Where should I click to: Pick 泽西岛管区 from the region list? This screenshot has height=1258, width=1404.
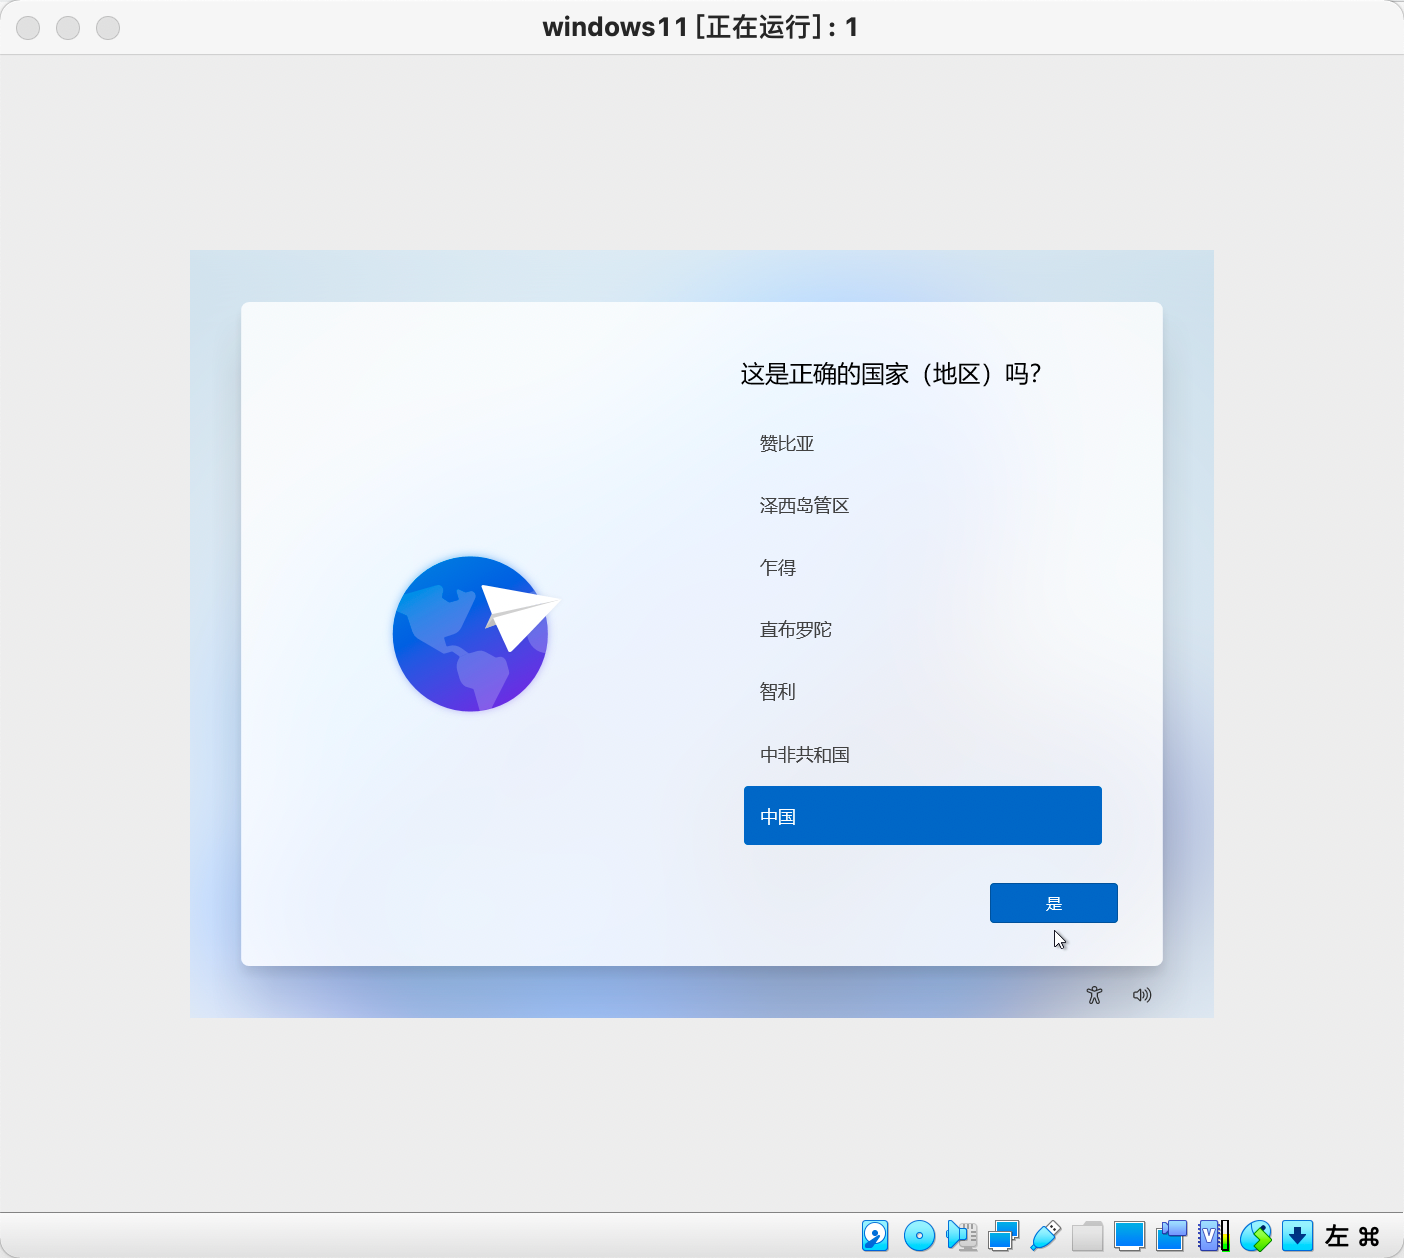tap(923, 506)
